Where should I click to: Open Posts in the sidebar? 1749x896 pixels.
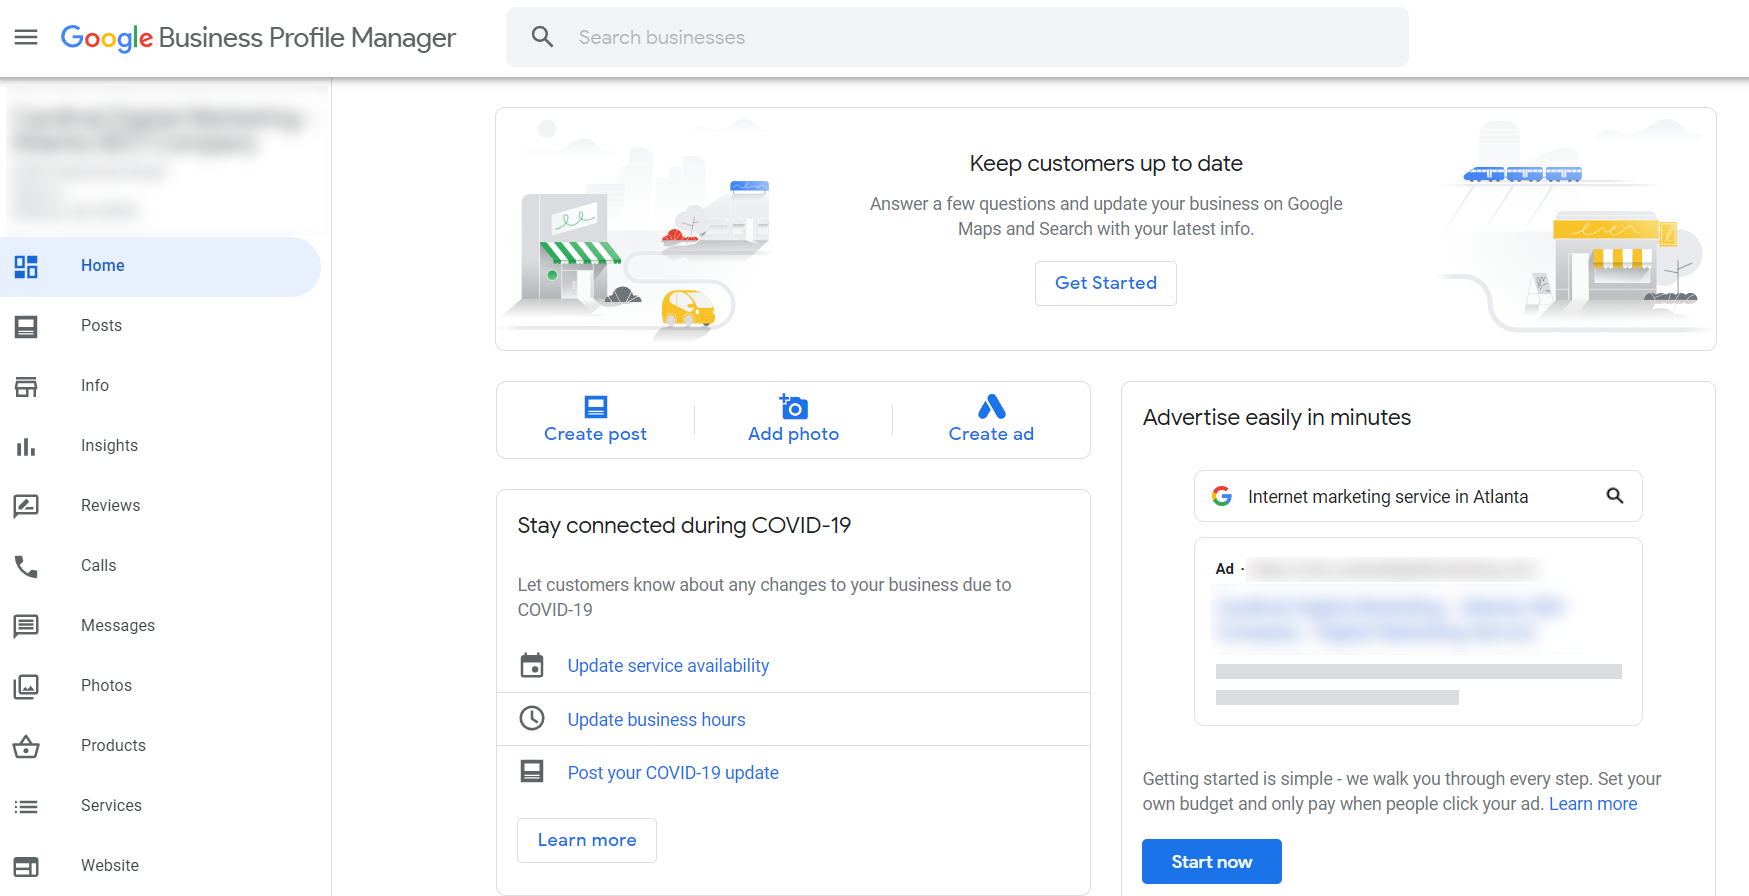160,326
